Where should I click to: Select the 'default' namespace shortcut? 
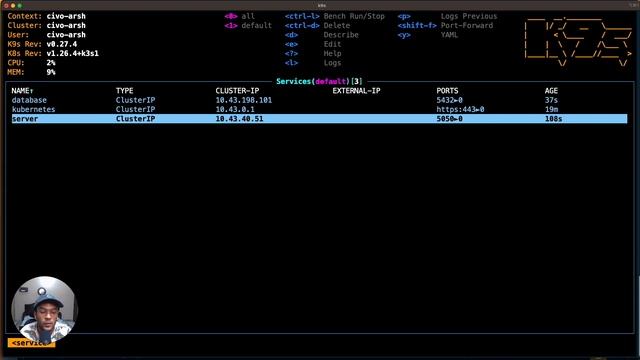pos(256,25)
